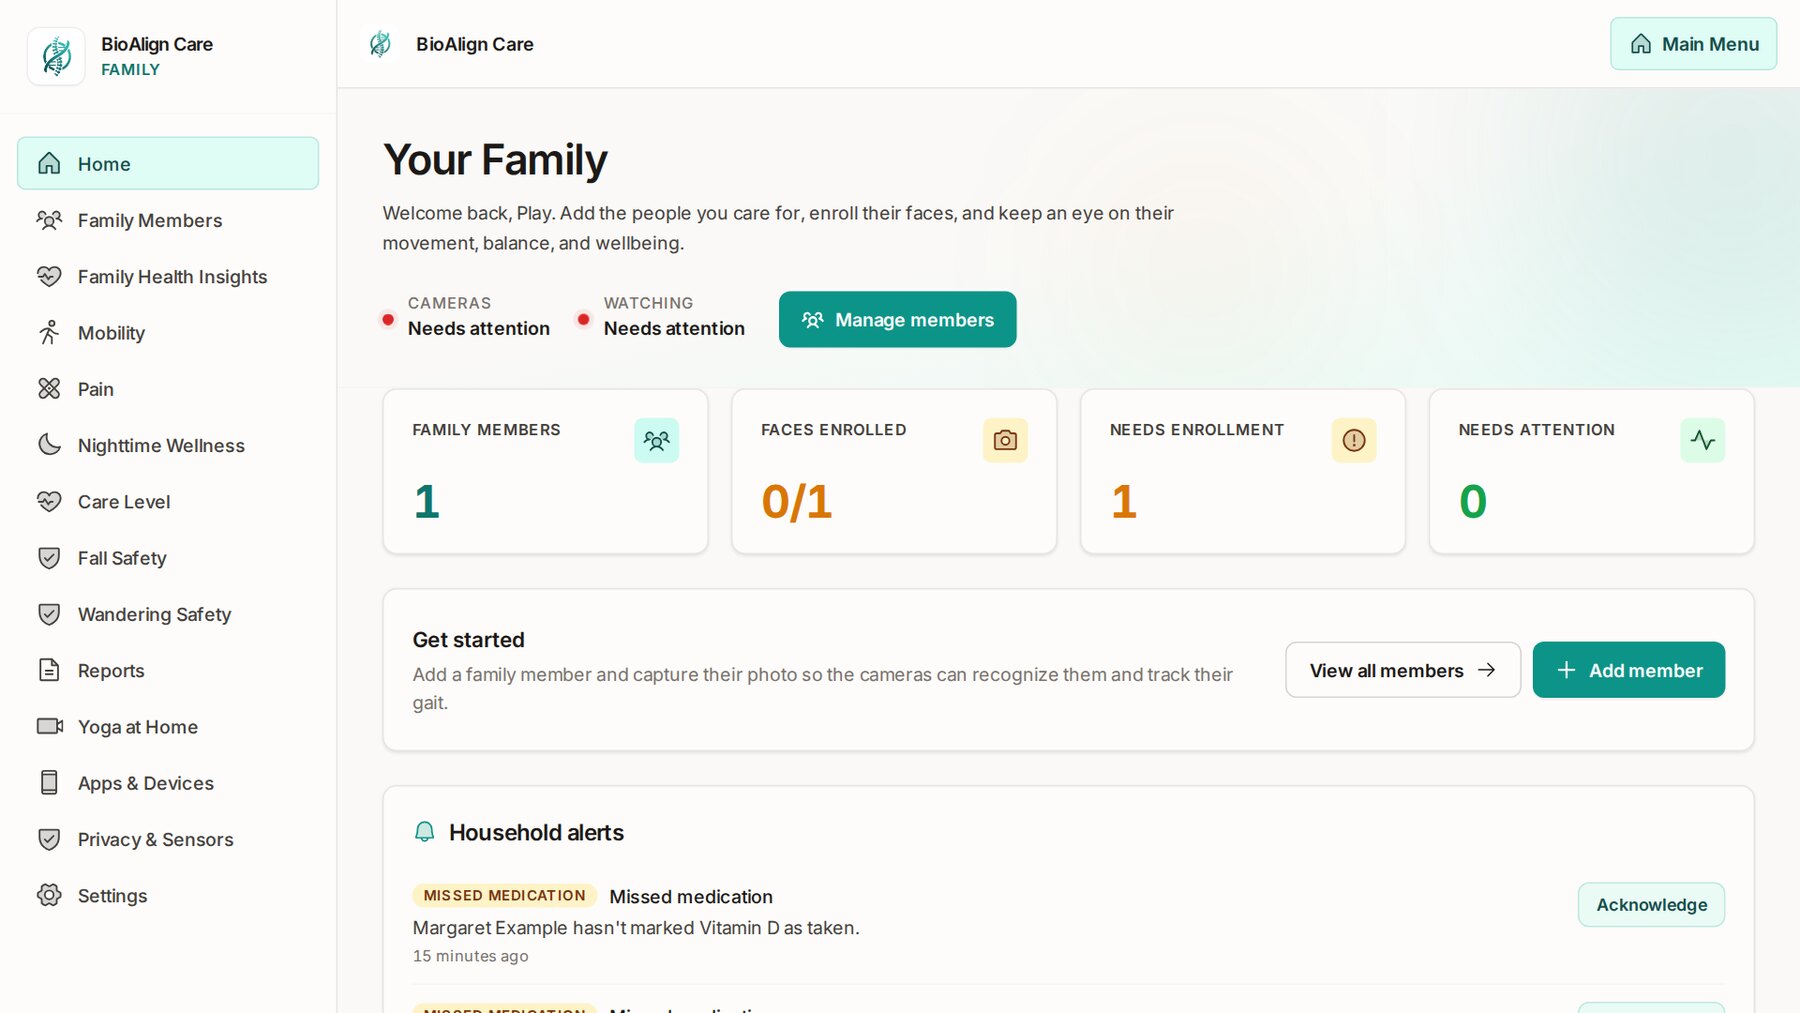1800x1013 pixels.
Task: Click the Nighttime Wellness moon icon
Action: (49, 445)
